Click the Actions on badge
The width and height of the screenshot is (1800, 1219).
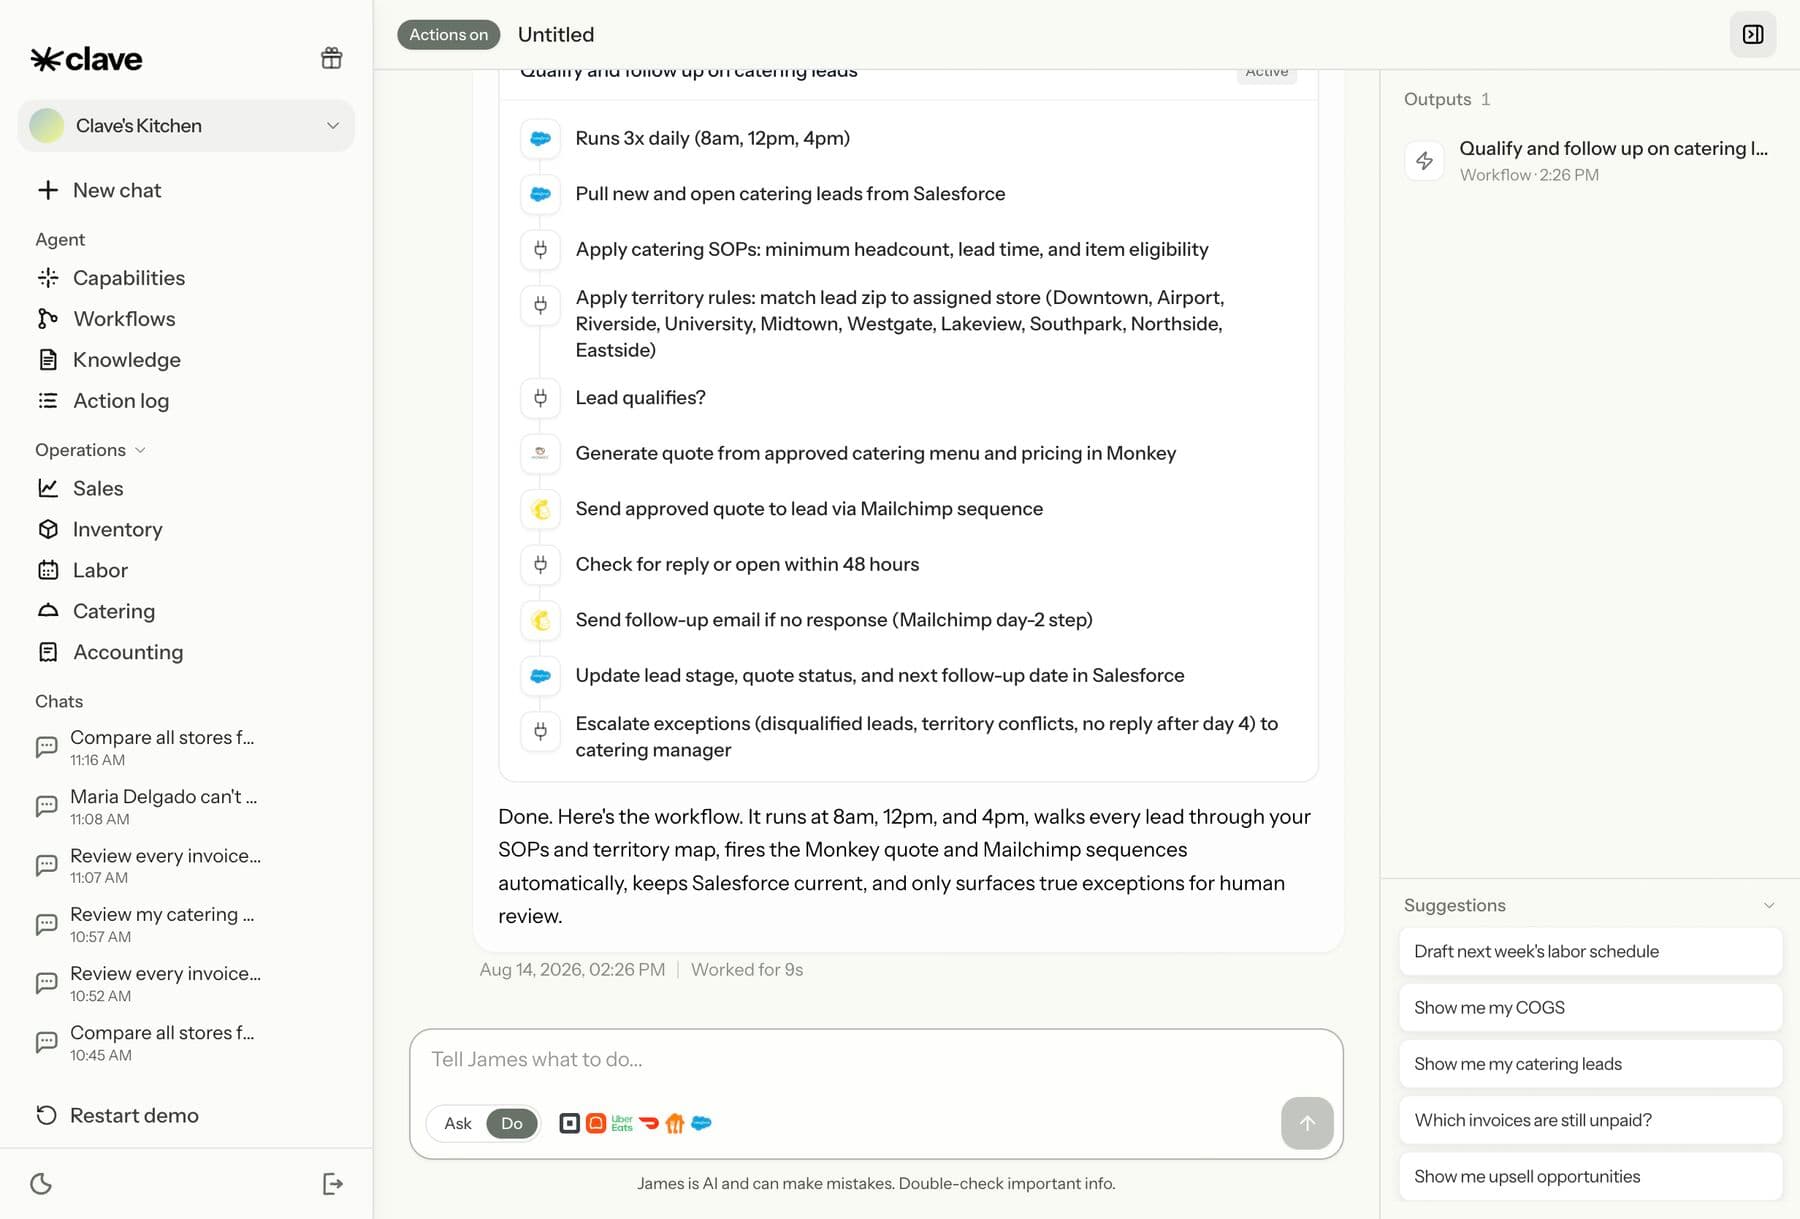click(x=448, y=34)
